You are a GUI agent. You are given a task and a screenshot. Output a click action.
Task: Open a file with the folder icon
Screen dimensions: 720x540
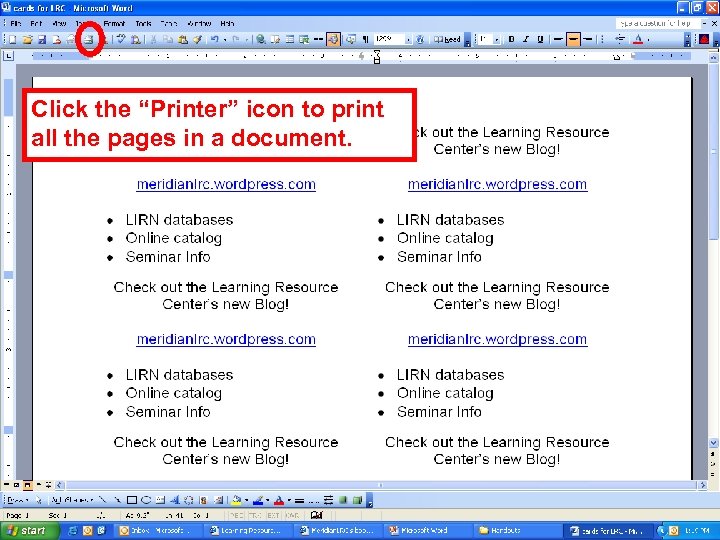[x=27, y=39]
